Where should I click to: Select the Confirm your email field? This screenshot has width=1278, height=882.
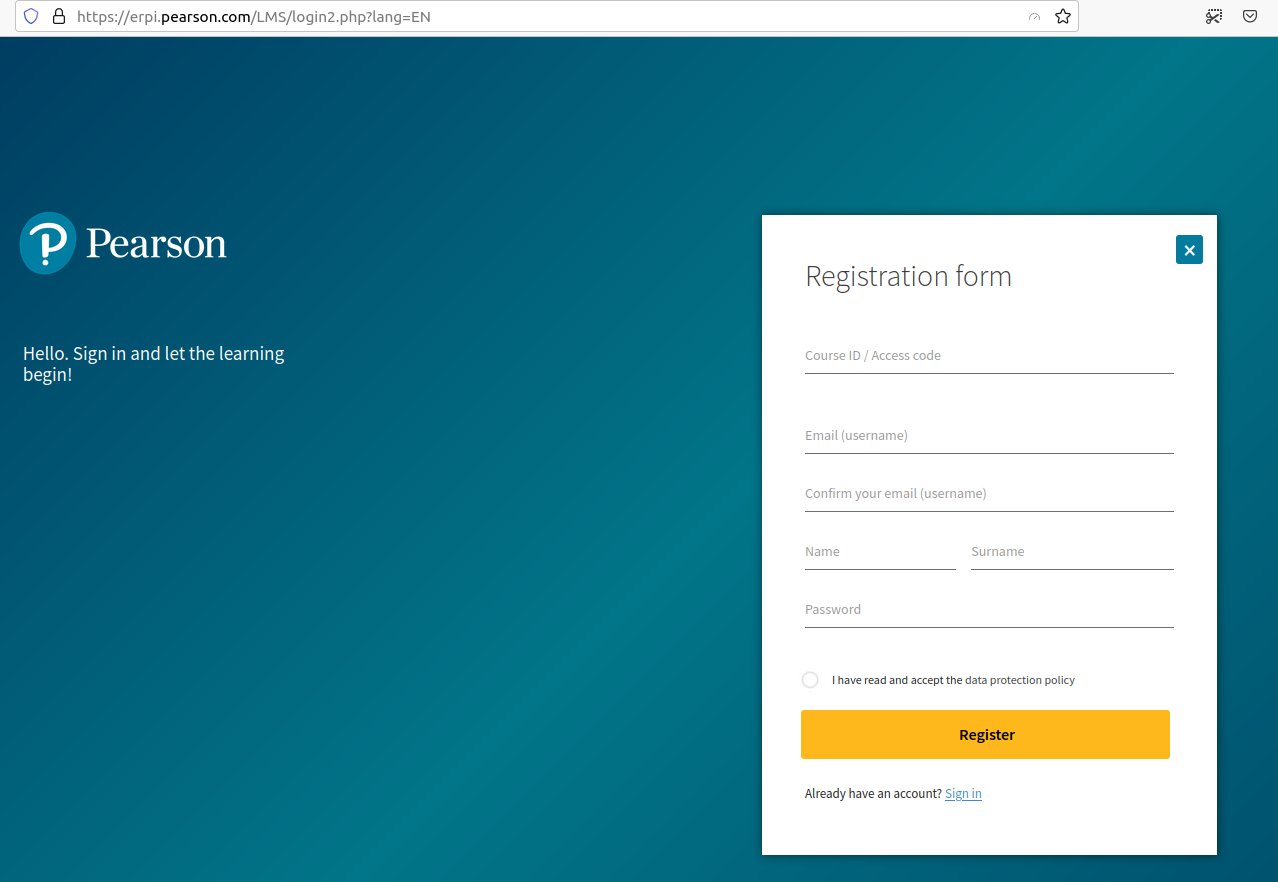coord(988,498)
